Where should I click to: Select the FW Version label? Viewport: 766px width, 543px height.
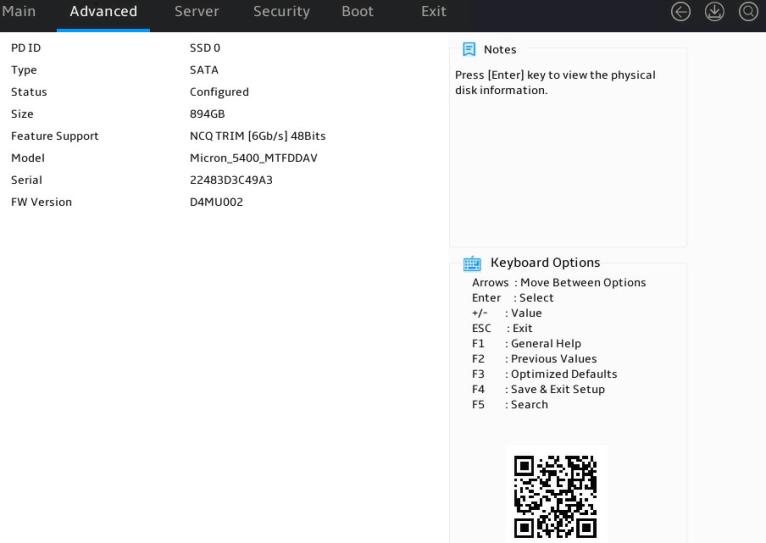coord(41,202)
